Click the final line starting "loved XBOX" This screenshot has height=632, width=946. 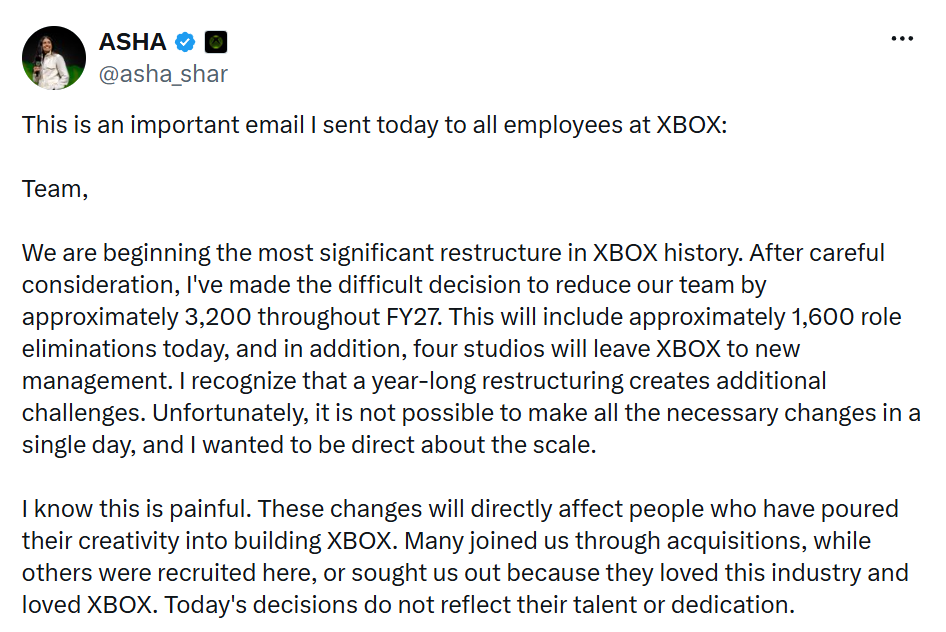point(408,605)
